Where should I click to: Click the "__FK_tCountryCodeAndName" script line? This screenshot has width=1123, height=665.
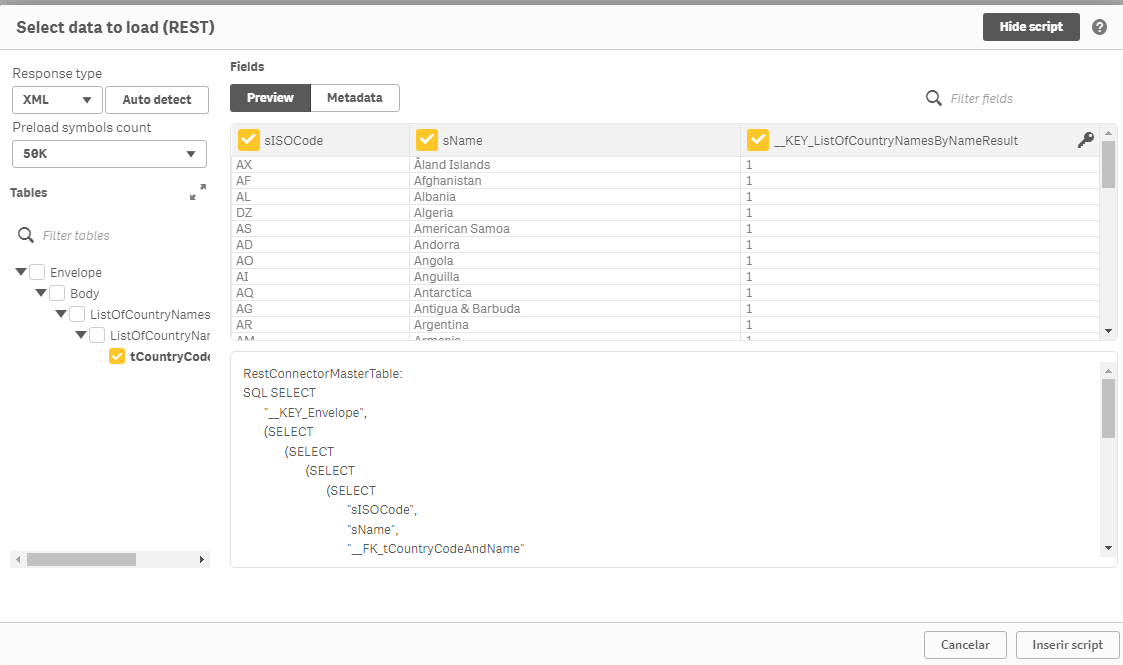(x=435, y=549)
